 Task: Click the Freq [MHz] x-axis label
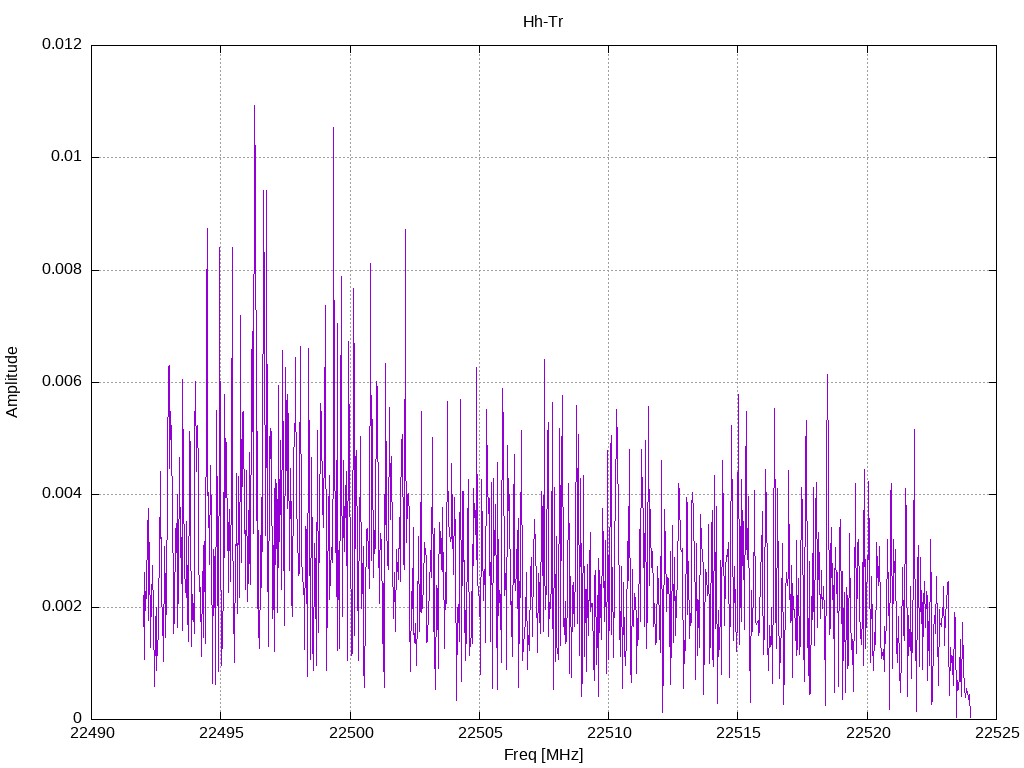point(543,754)
